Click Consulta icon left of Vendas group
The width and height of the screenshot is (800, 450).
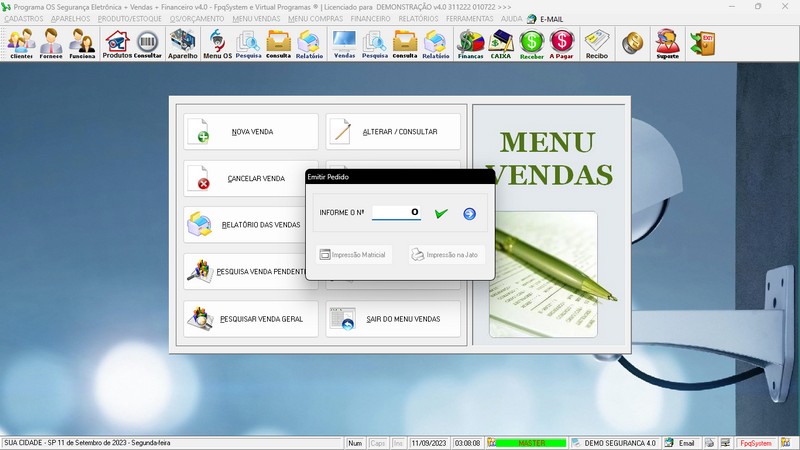coord(279,44)
